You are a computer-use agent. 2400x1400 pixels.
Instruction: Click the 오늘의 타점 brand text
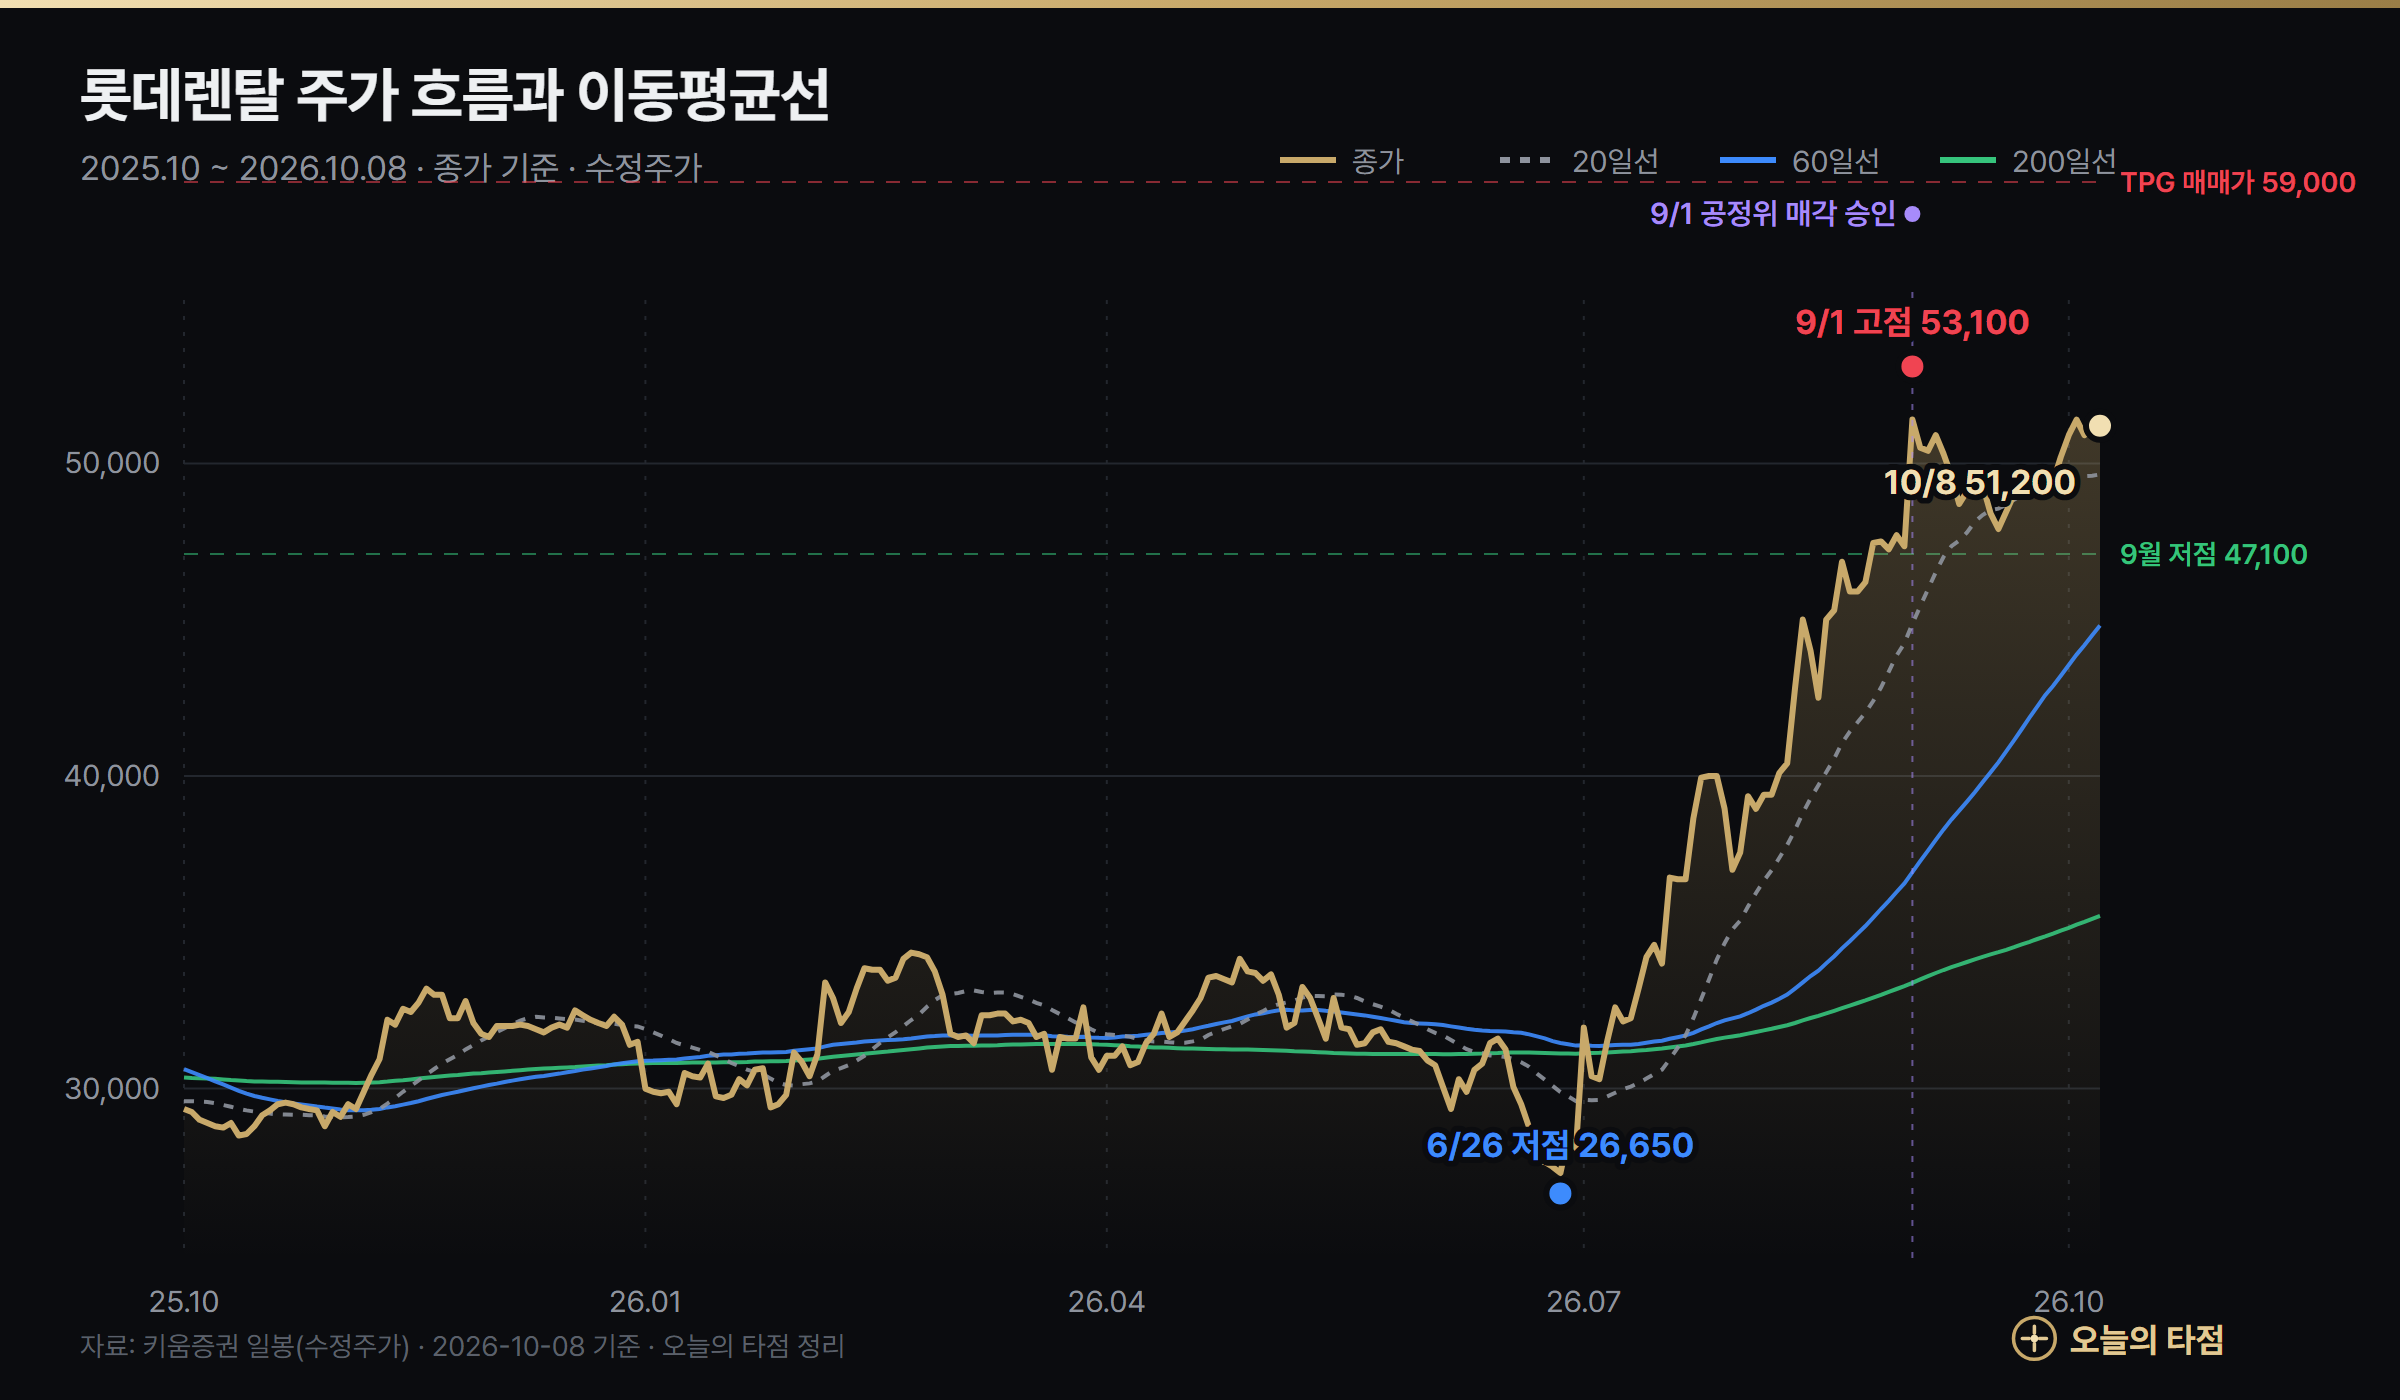click(2146, 1340)
